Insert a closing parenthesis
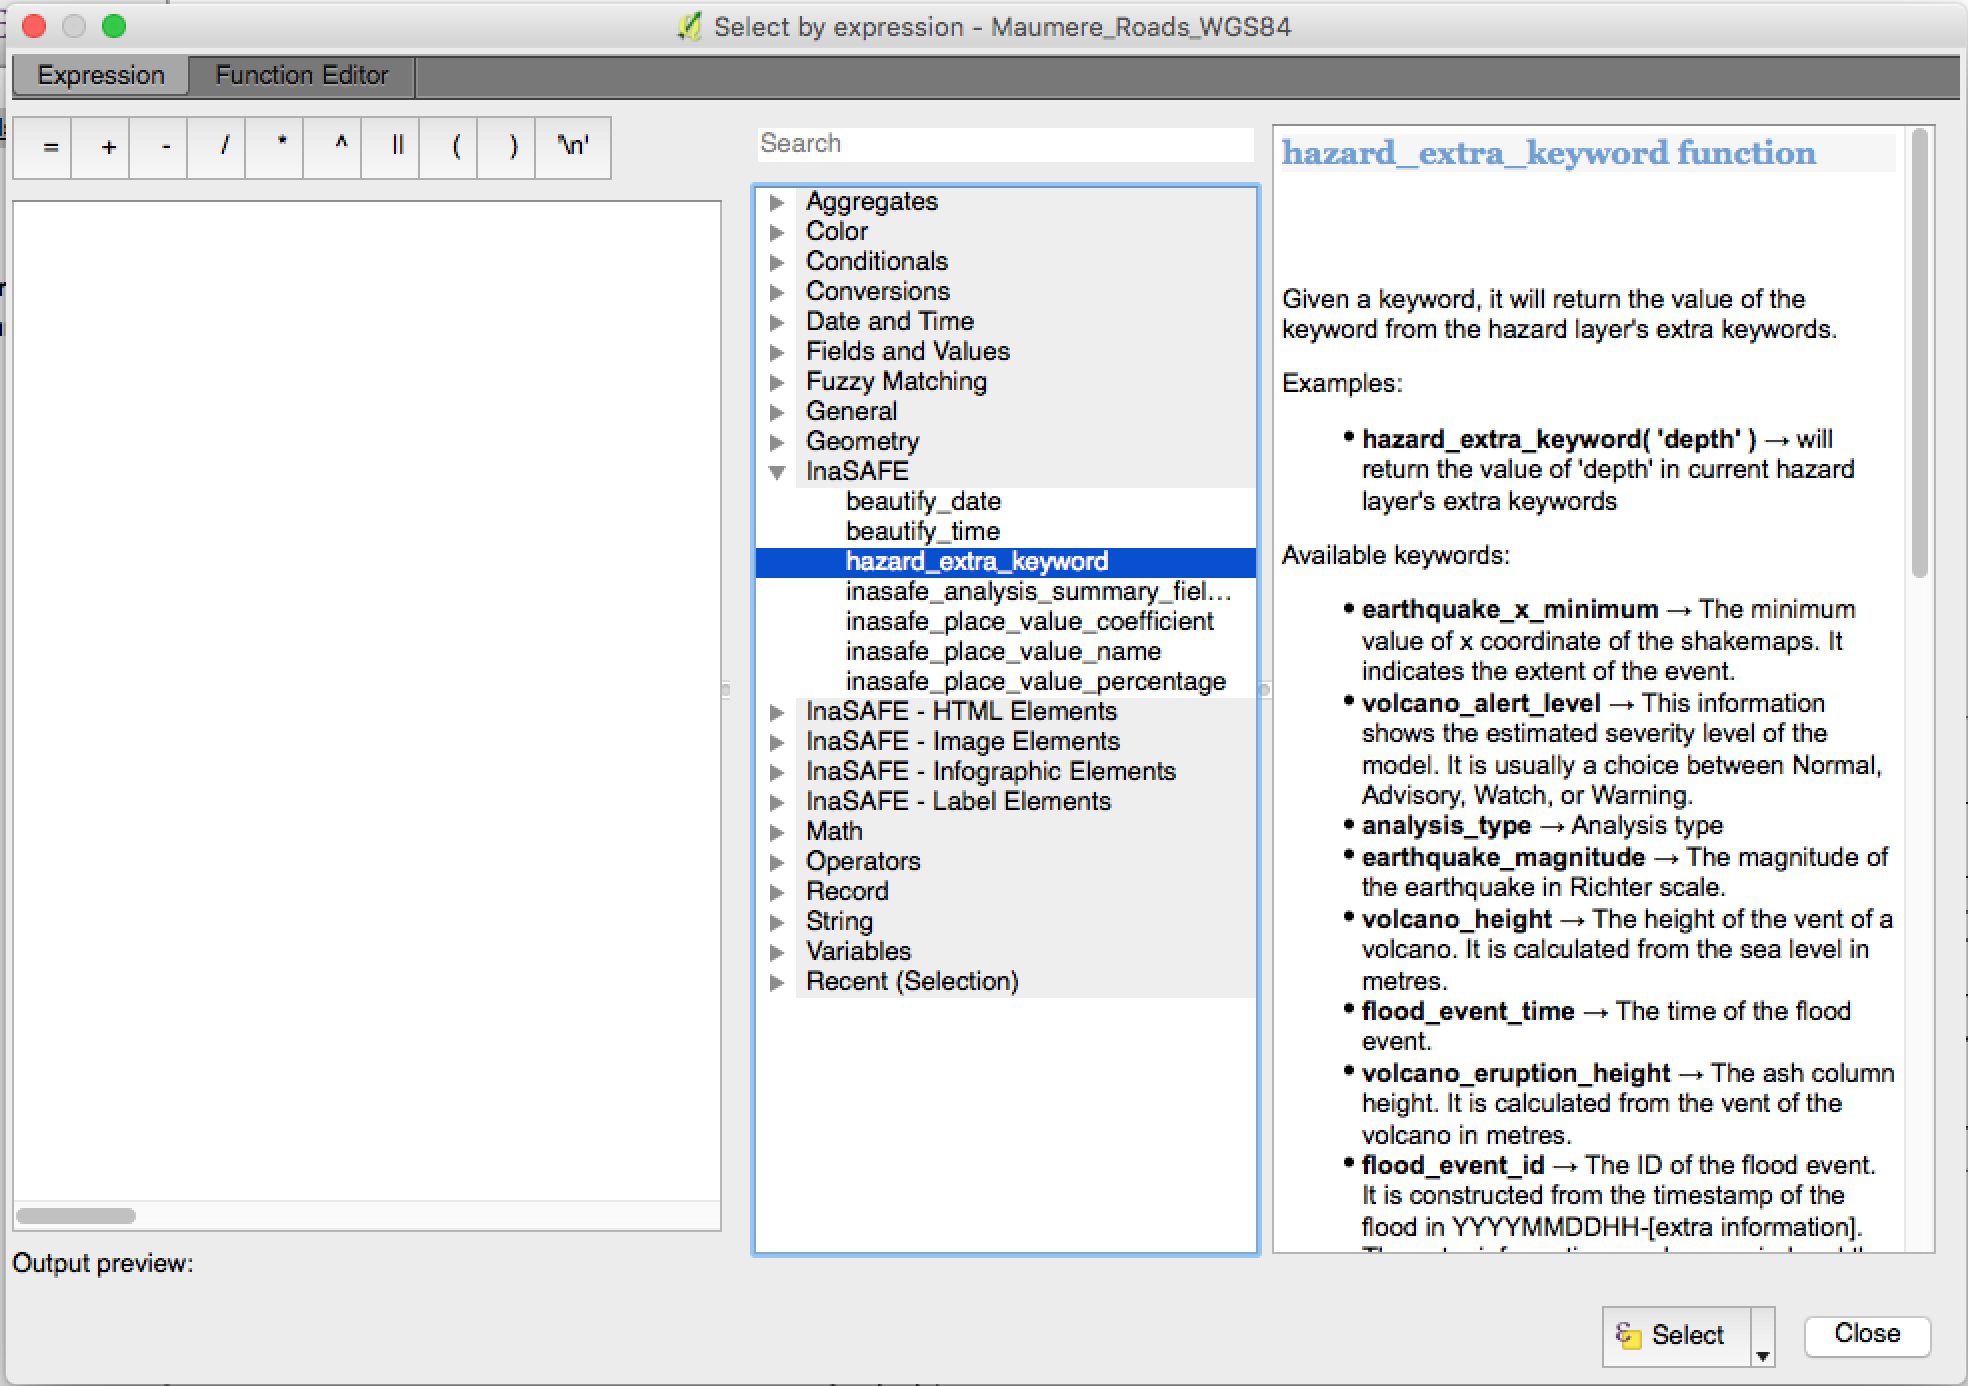 click(507, 148)
